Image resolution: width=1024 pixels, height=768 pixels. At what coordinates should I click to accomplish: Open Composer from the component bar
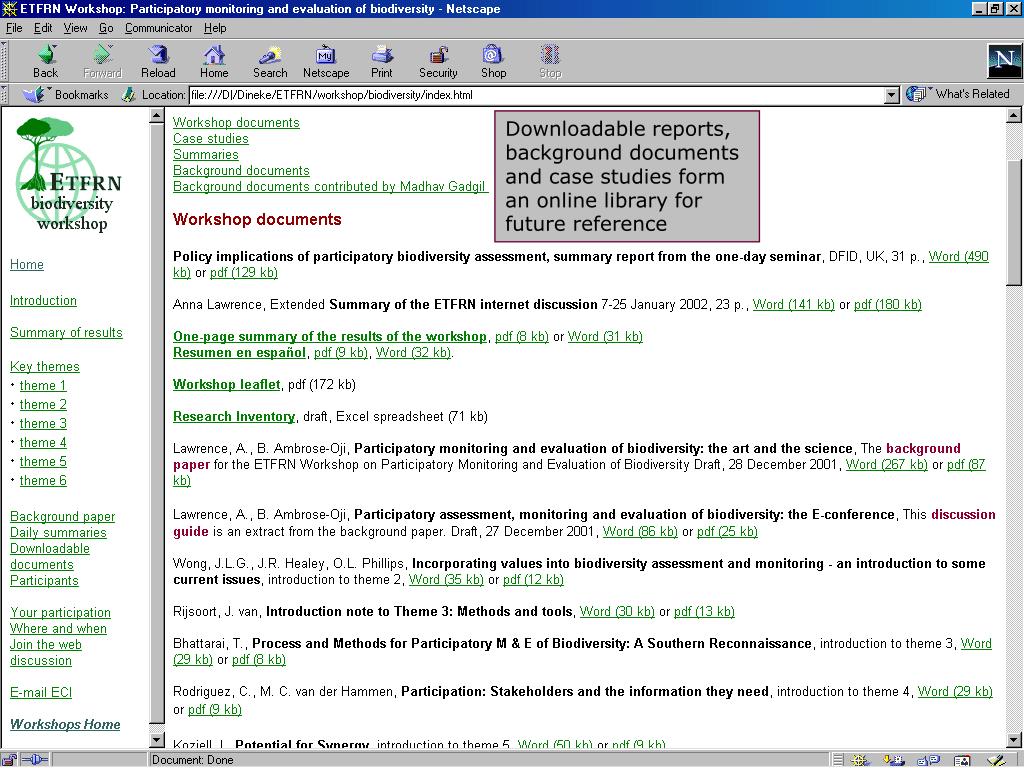click(996, 760)
